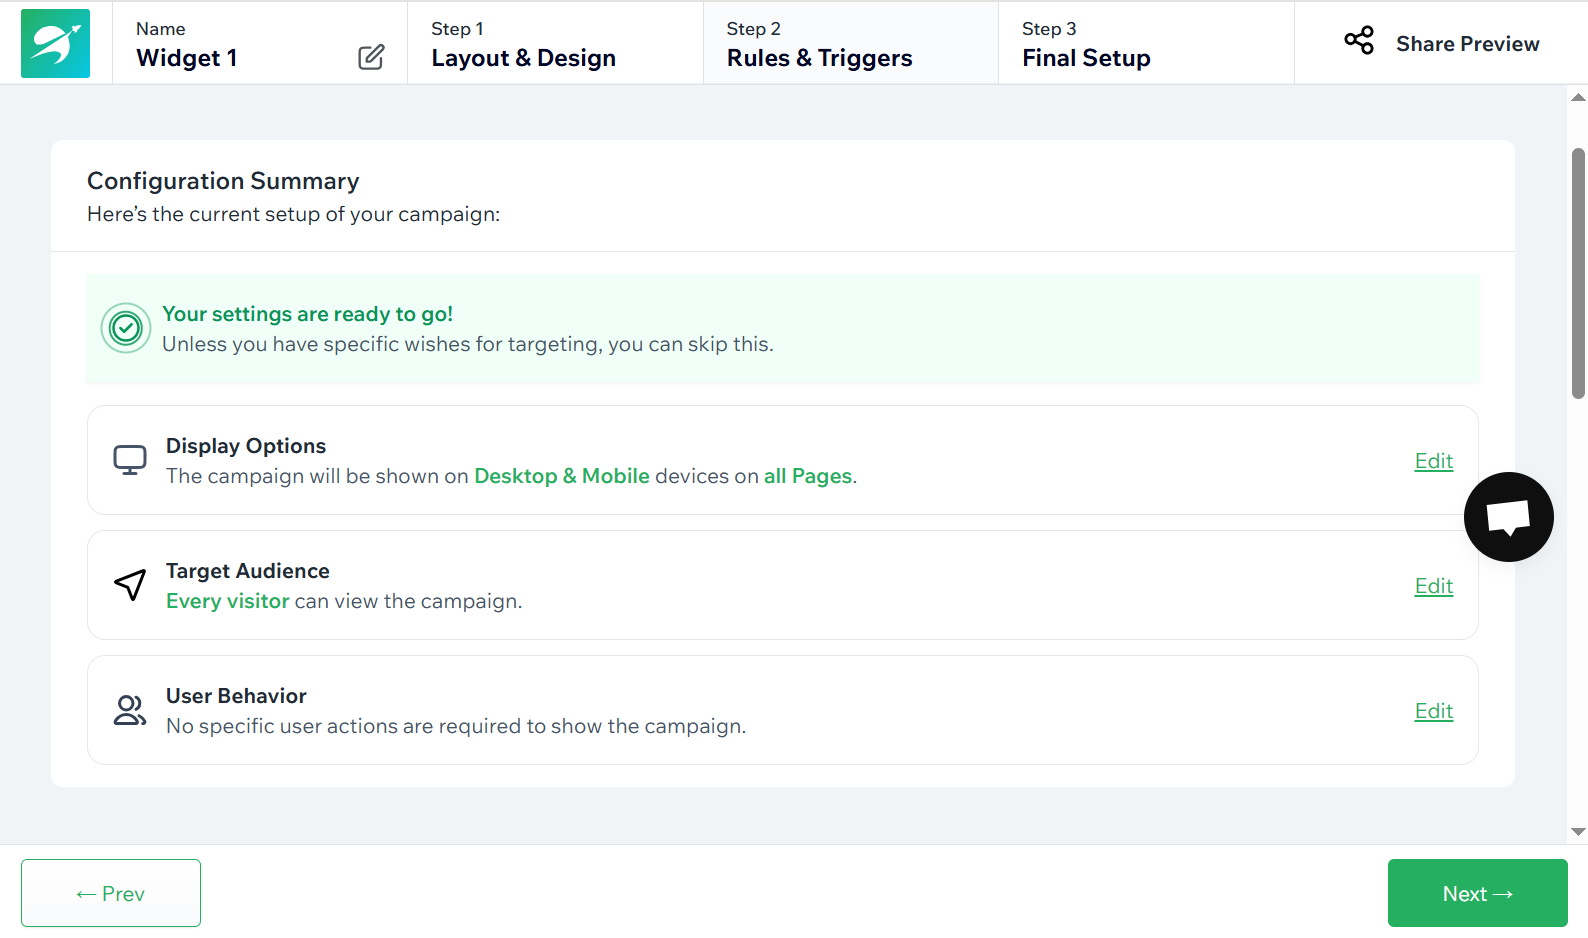Click the green rocket logo icon
The image size is (1588, 938).
tap(55, 44)
